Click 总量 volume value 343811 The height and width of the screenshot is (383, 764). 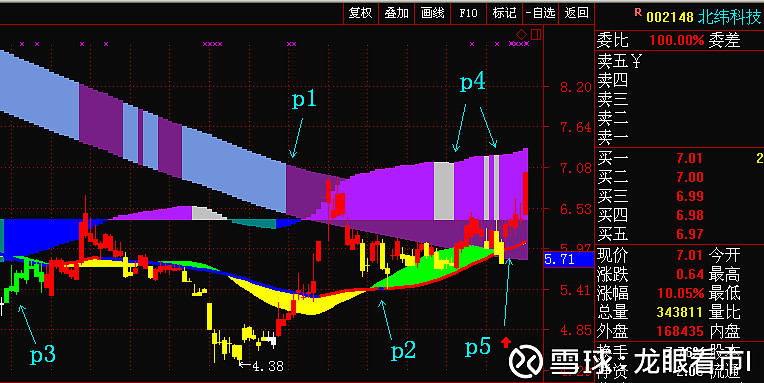point(680,312)
